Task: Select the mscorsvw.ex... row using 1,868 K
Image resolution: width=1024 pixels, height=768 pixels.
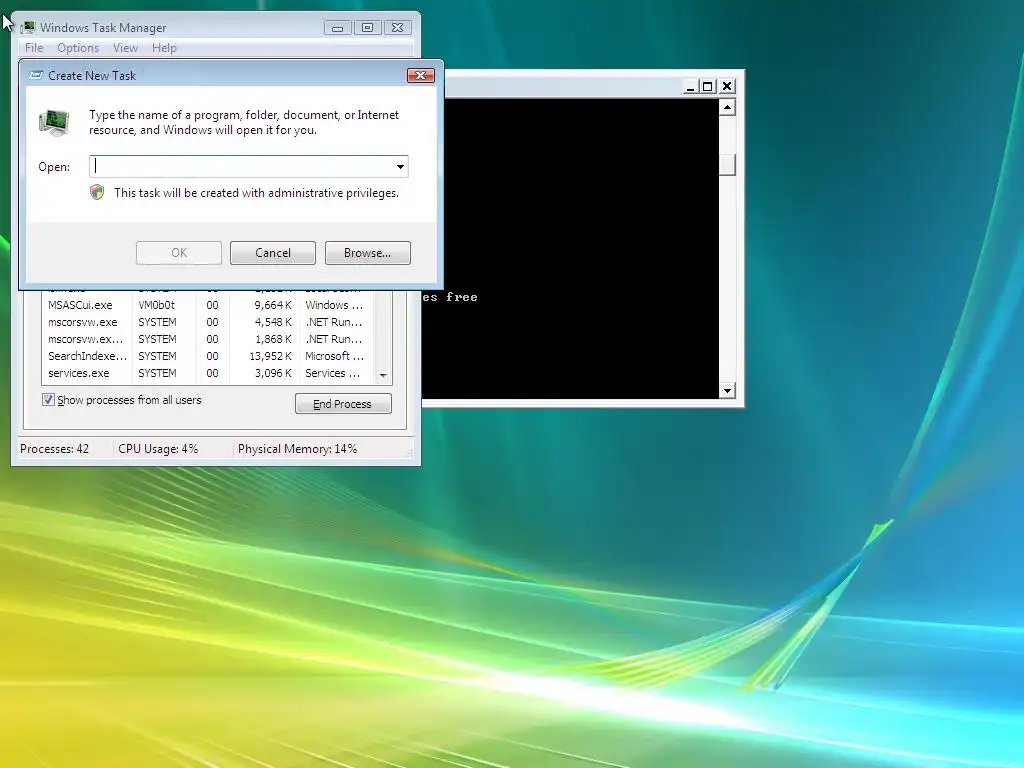Action: click(x=209, y=339)
